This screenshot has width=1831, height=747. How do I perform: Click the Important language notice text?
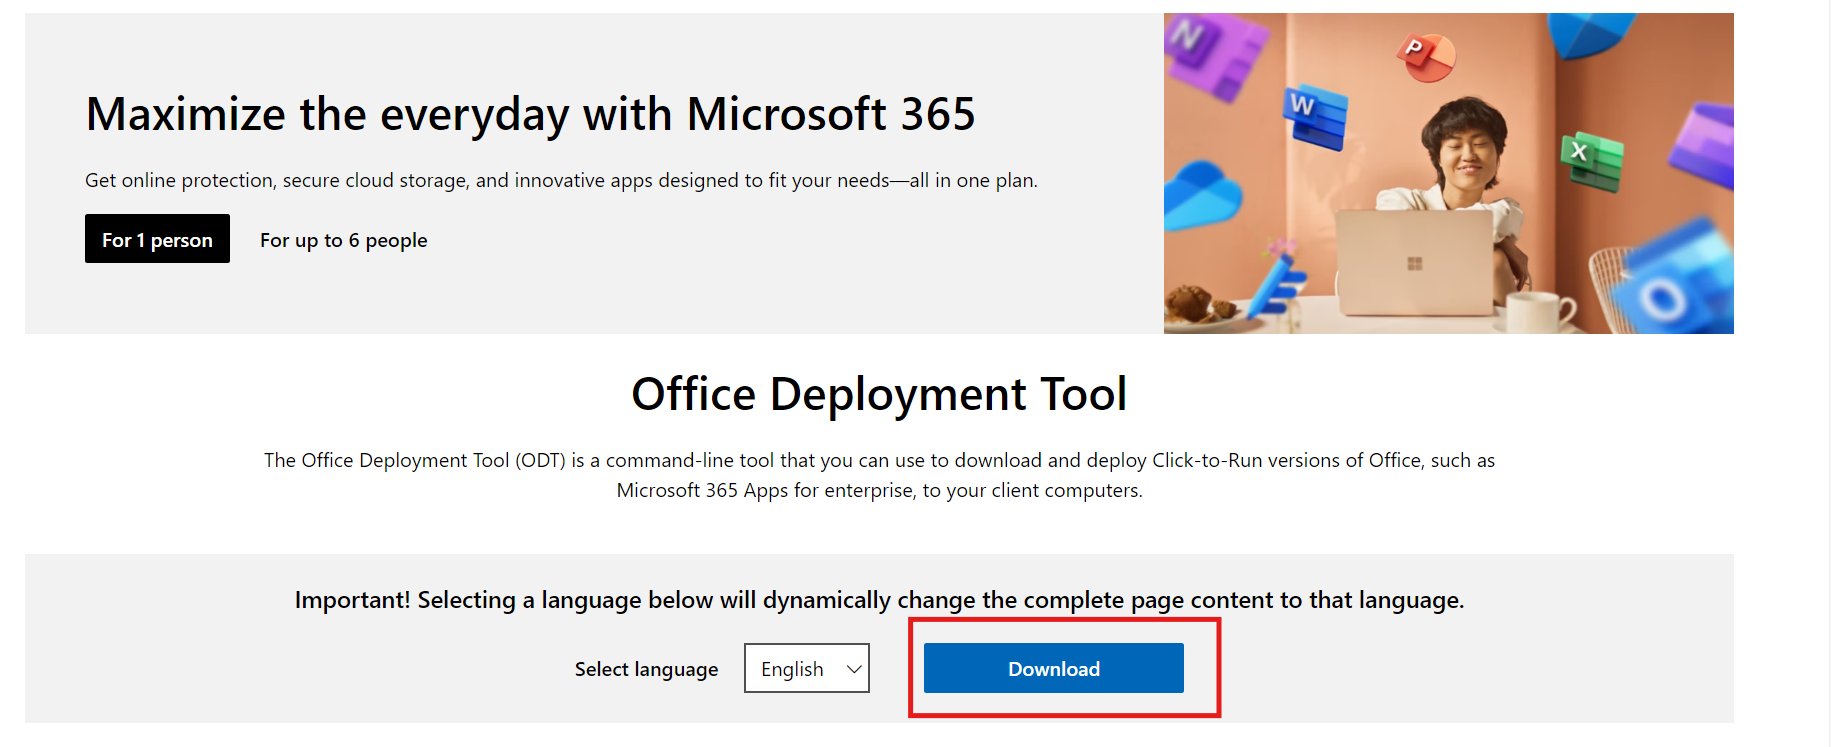(x=879, y=600)
